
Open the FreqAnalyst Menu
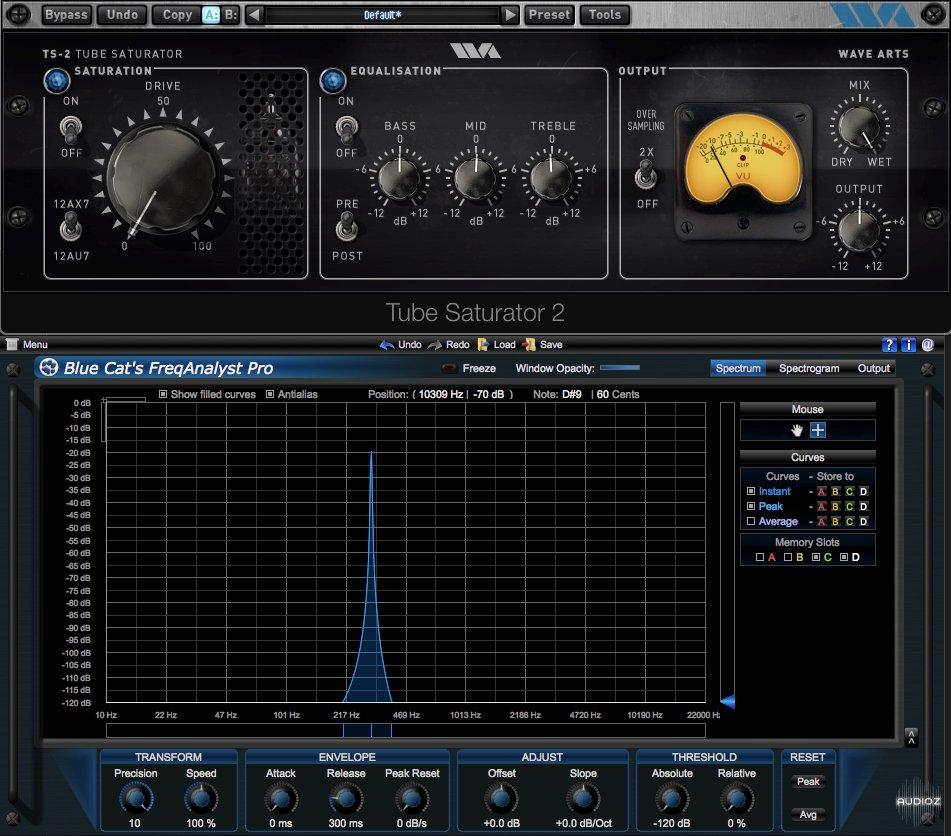tap(35, 345)
